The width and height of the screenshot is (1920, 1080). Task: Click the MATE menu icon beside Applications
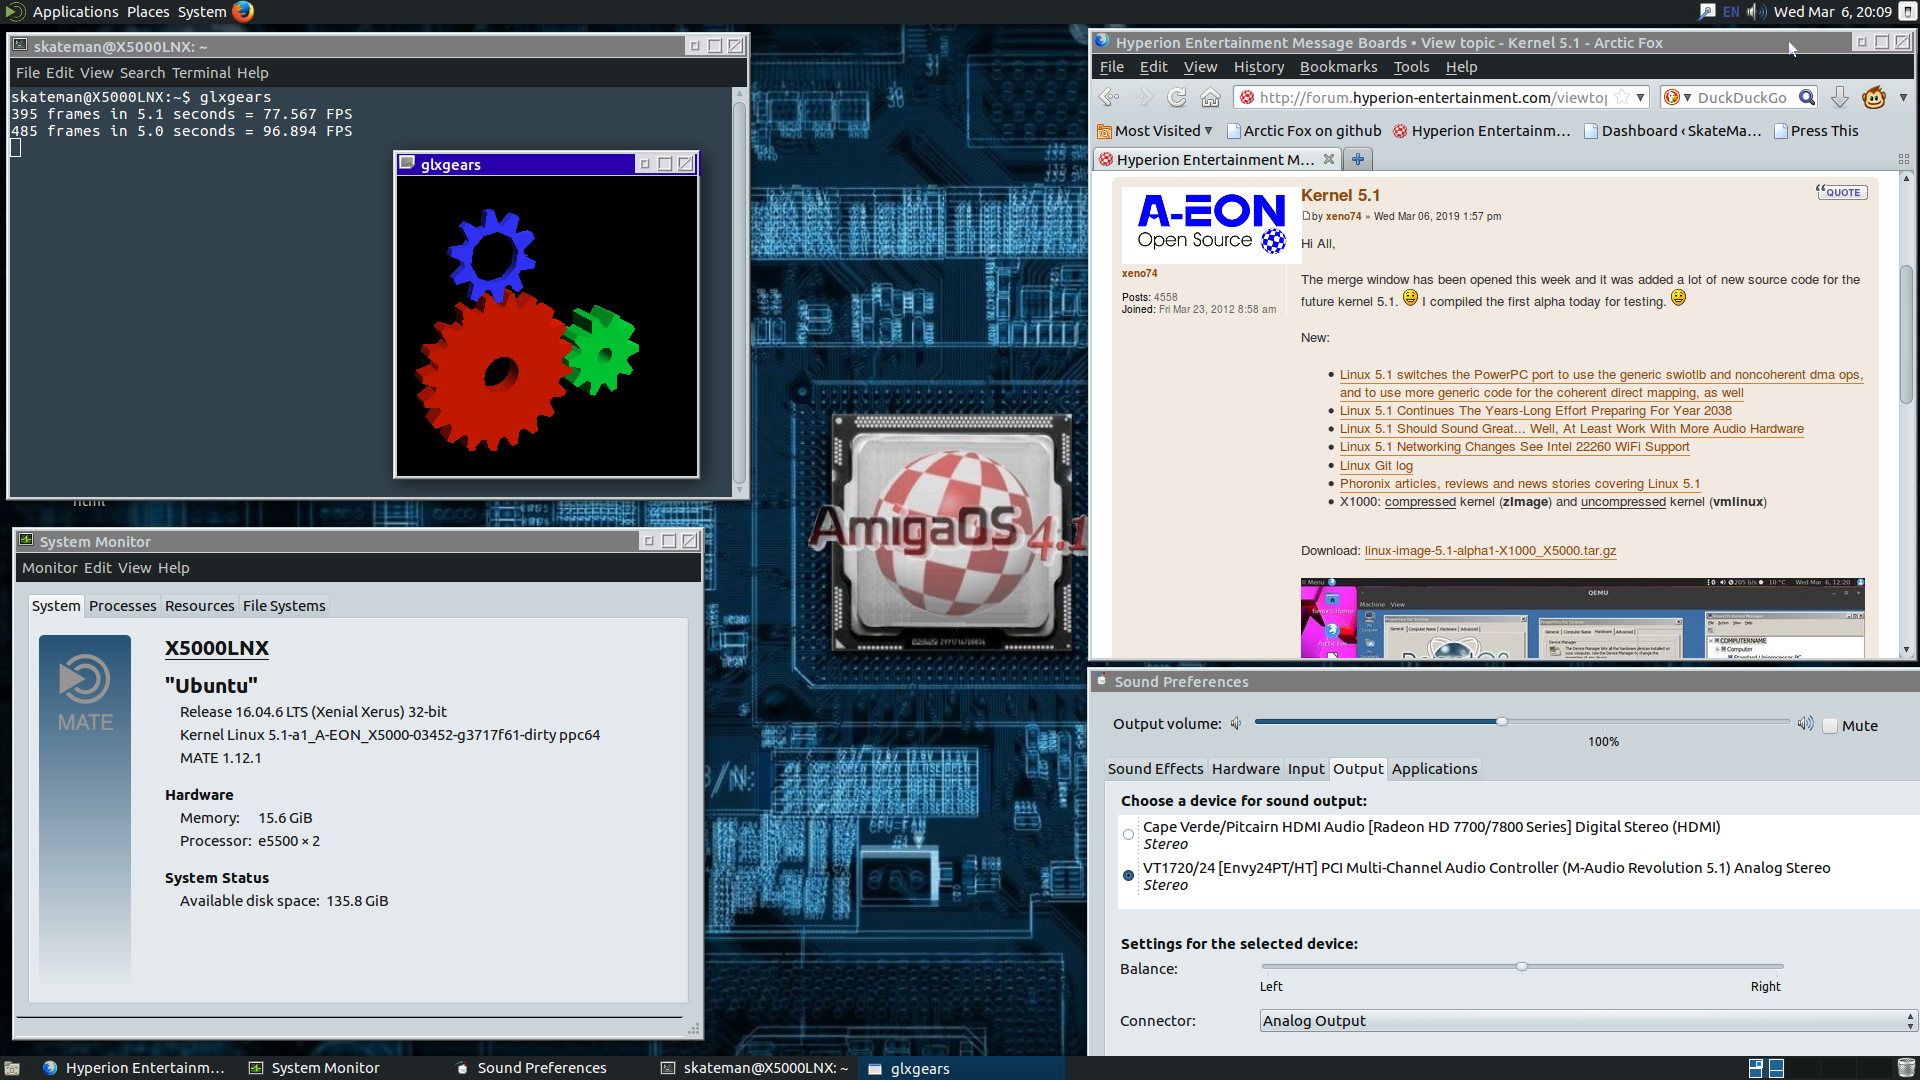click(14, 12)
